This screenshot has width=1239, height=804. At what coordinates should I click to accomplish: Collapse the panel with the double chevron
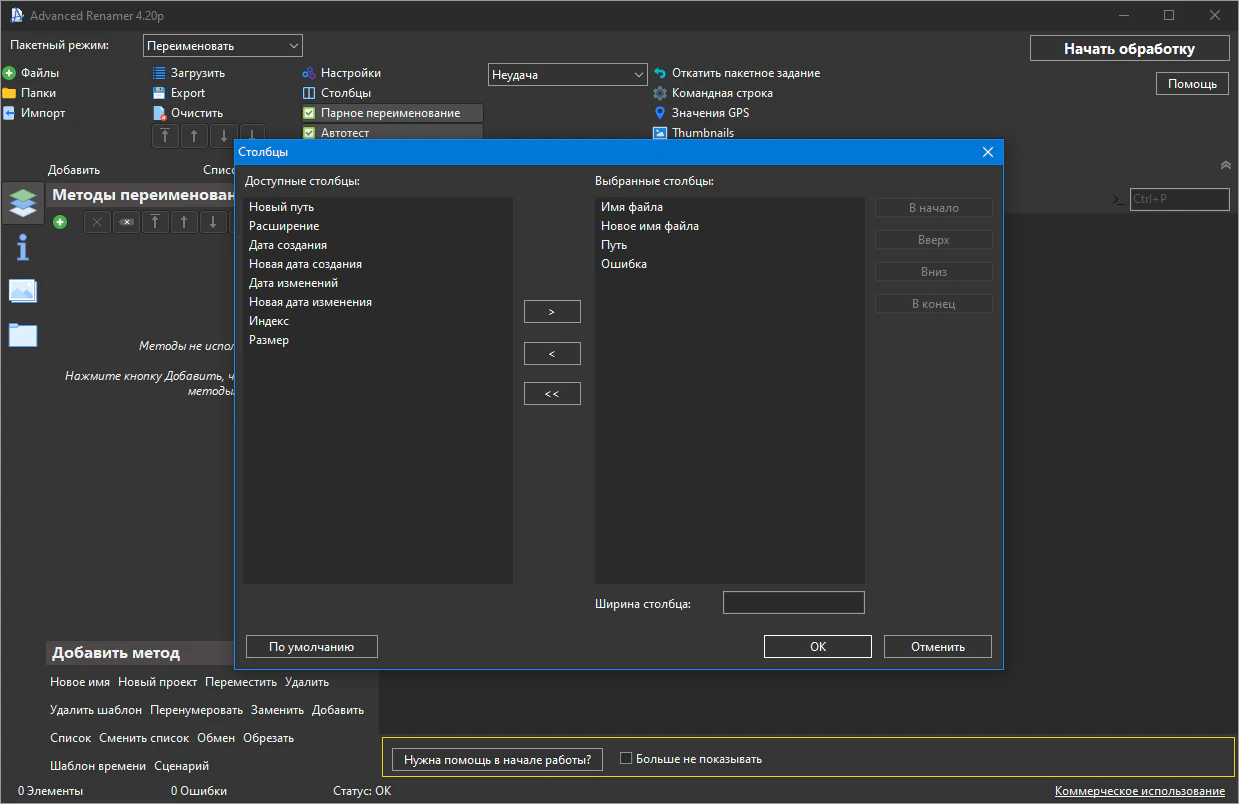1226,165
